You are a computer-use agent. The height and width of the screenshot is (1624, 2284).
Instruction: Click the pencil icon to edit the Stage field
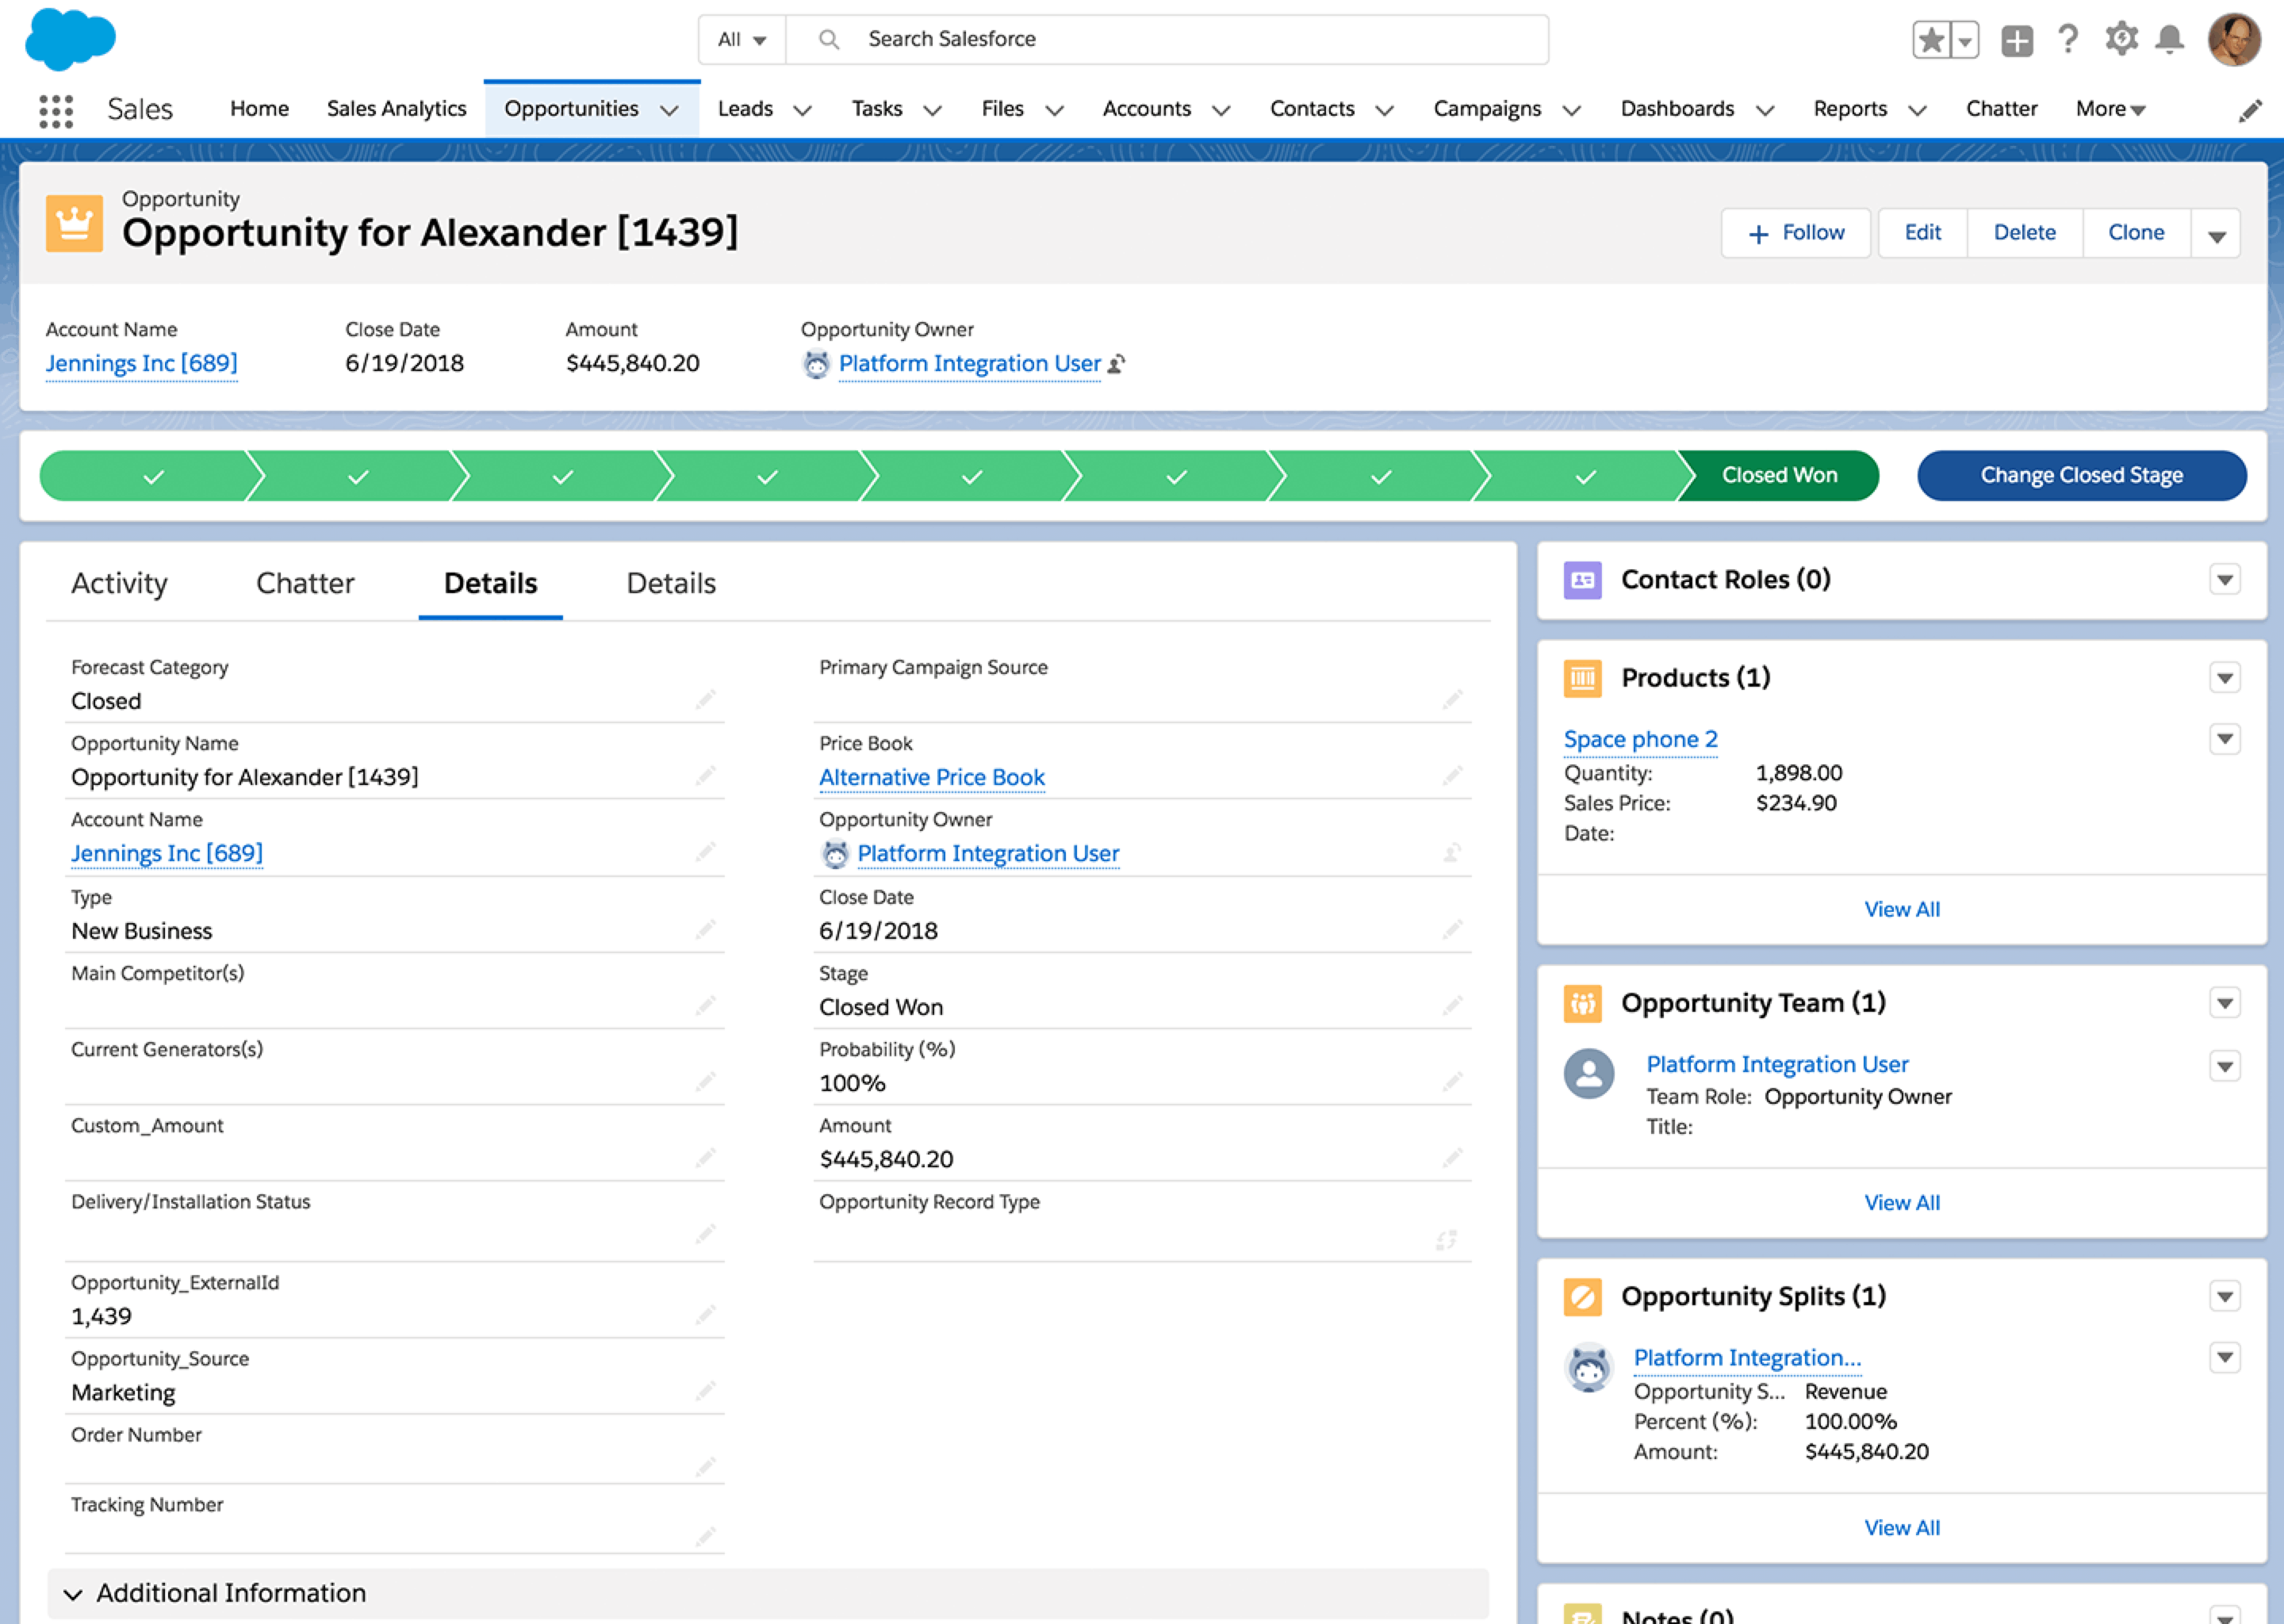[1452, 1005]
